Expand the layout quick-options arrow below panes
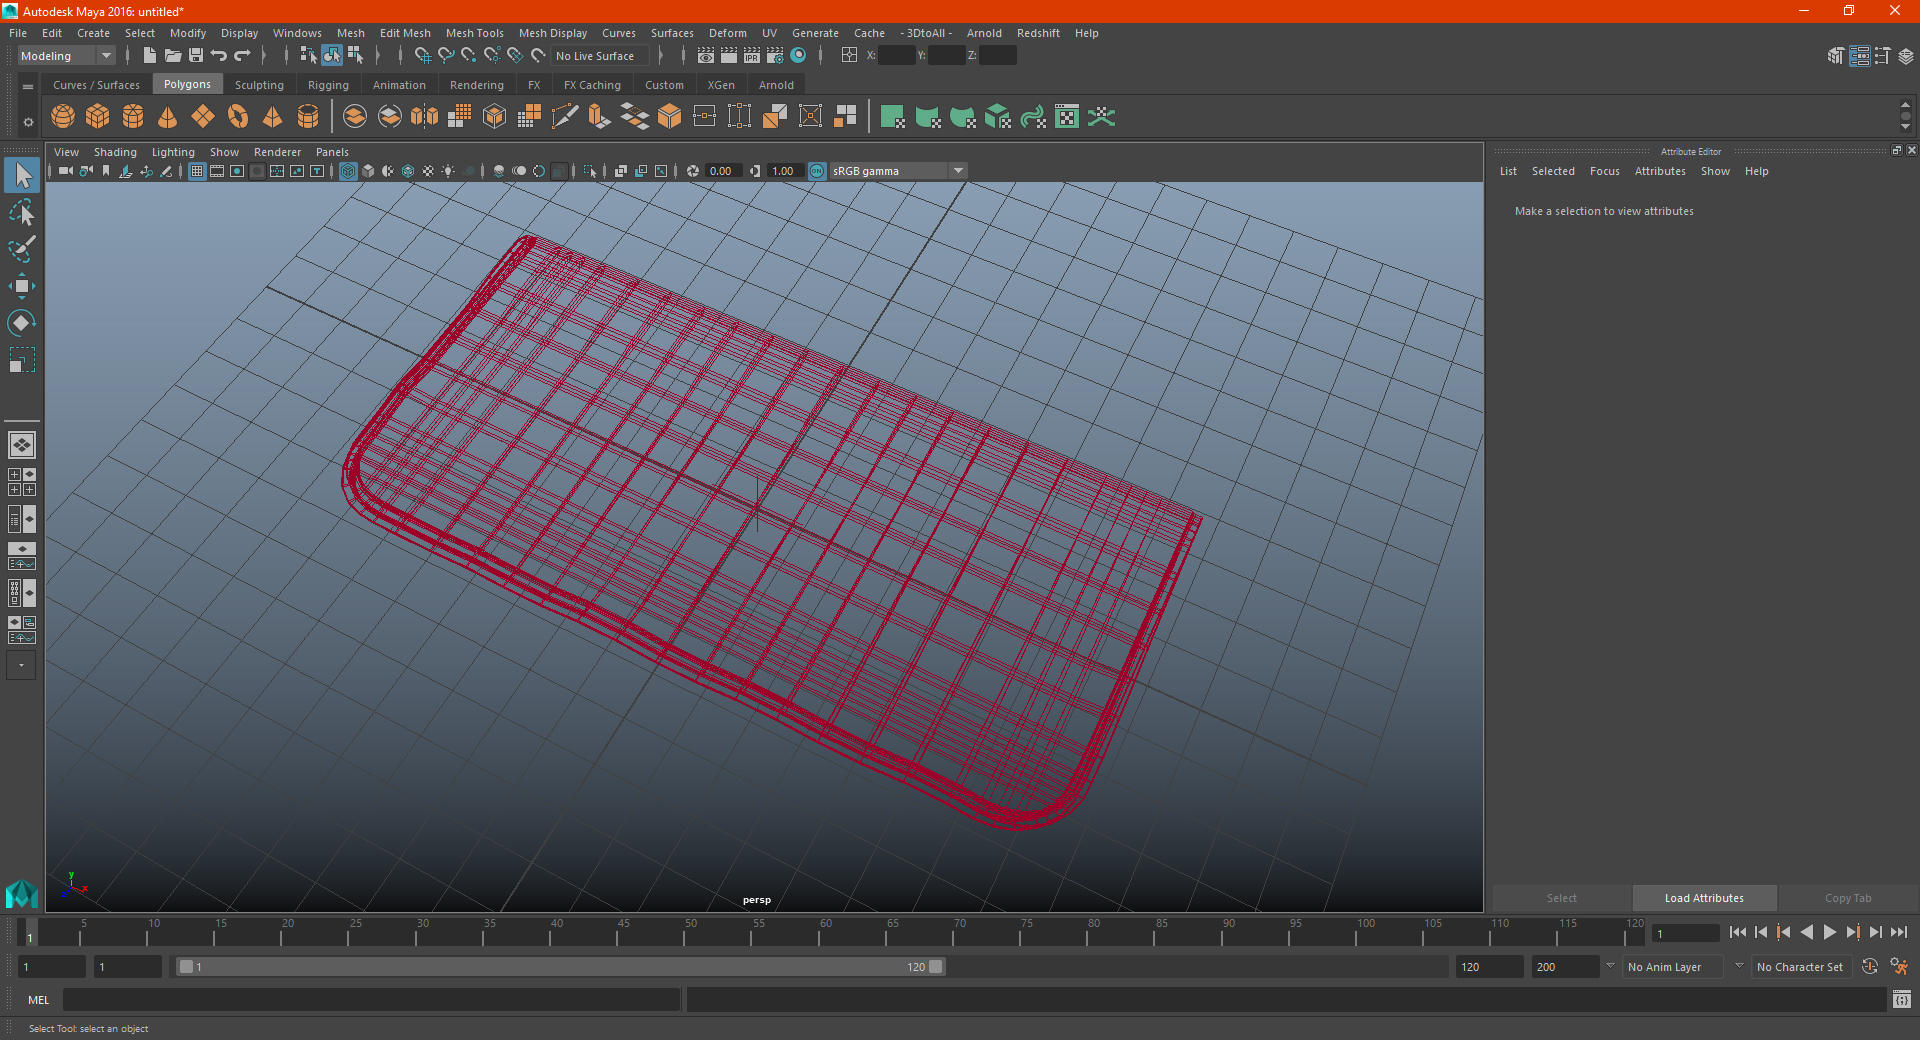 (x=21, y=665)
